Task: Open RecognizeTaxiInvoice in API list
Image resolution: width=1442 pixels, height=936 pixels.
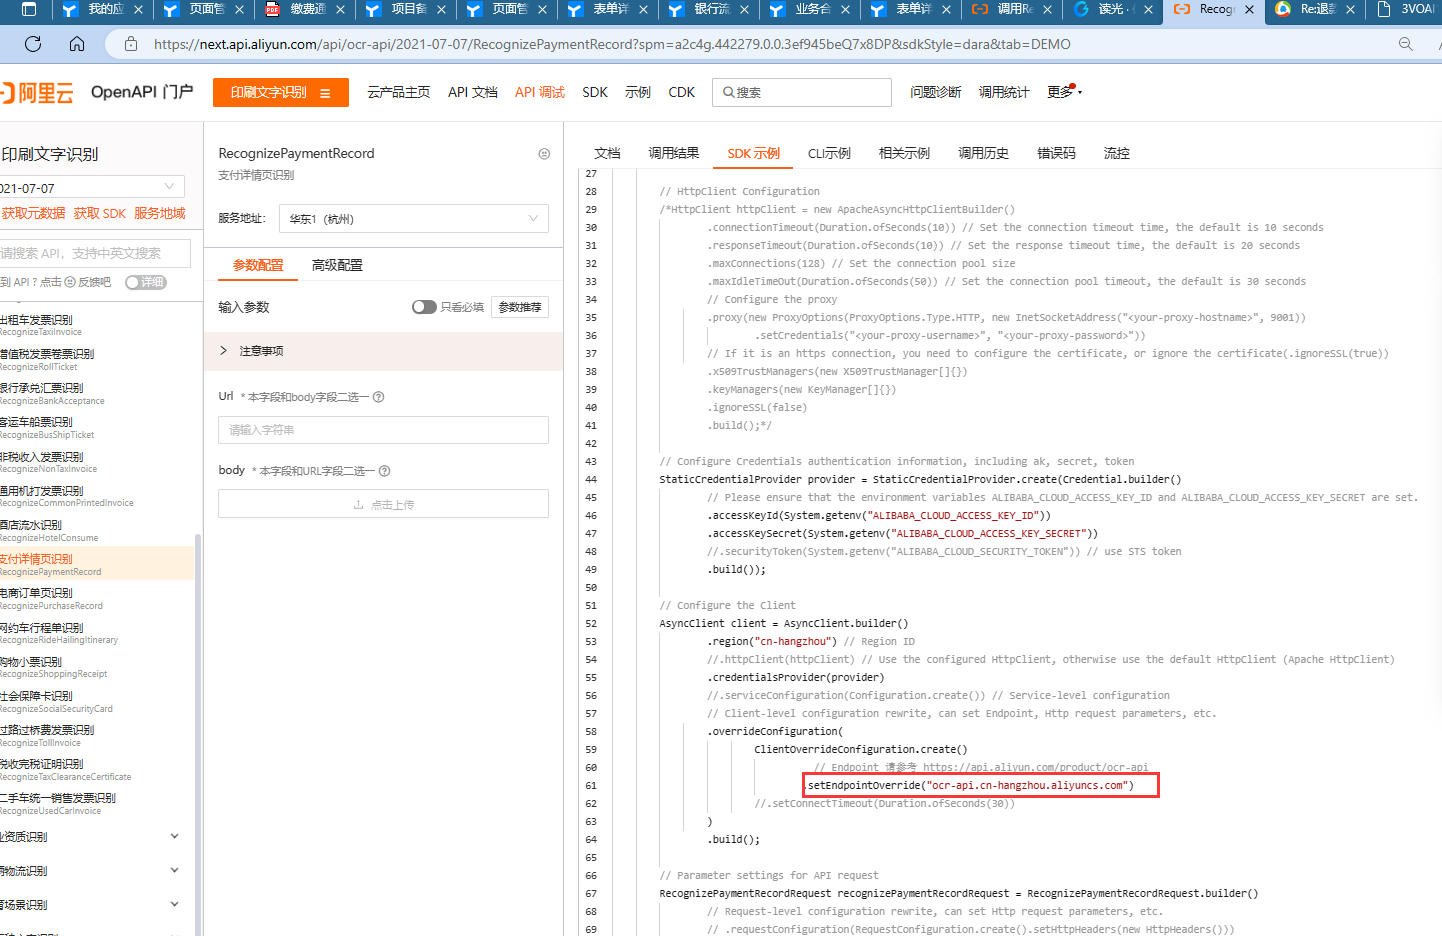Action: point(42,325)
